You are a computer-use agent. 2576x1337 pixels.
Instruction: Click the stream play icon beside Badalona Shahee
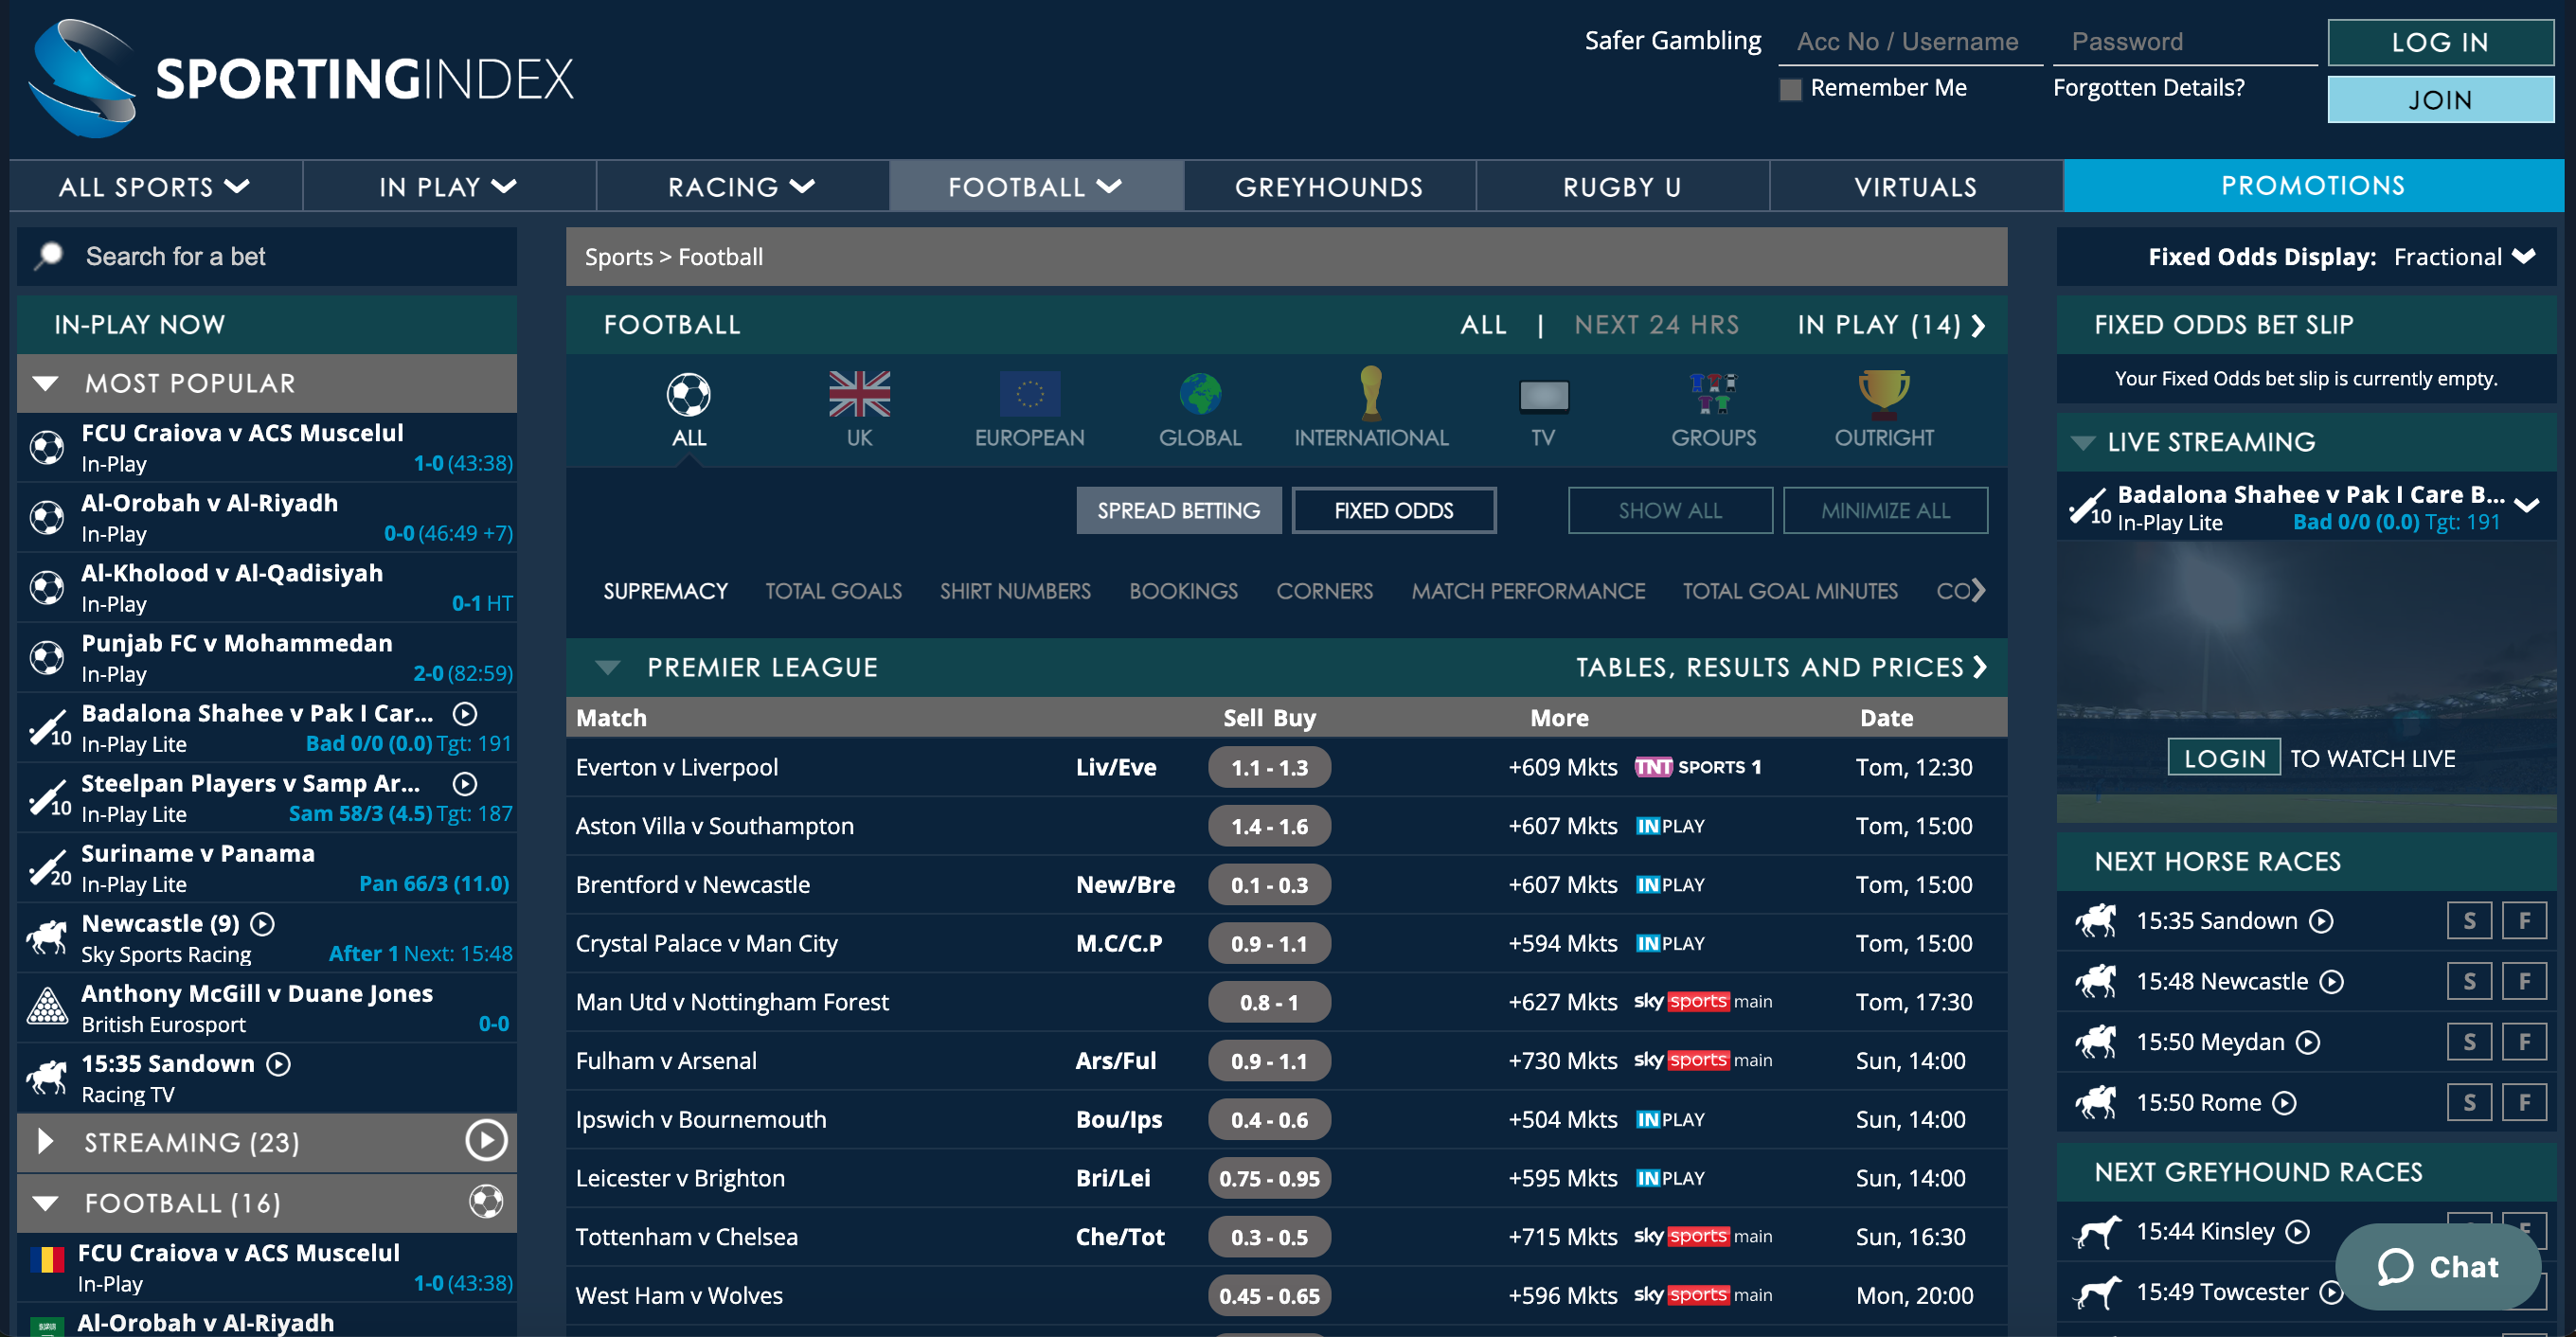point(465,713)
